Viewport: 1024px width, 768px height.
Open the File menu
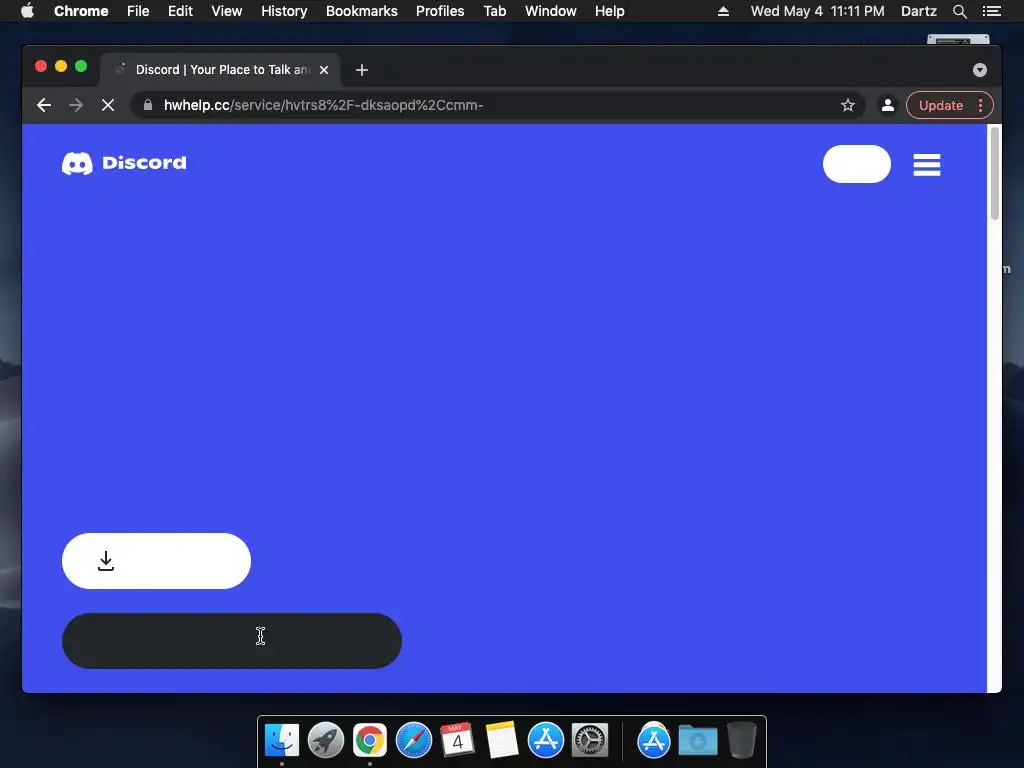(138, 11)
